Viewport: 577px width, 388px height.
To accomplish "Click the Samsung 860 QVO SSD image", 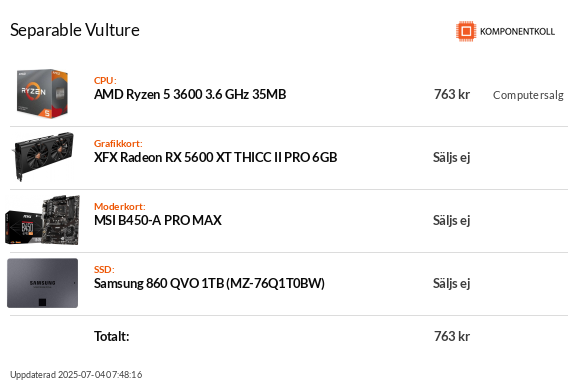I will (x=42, y=283).
